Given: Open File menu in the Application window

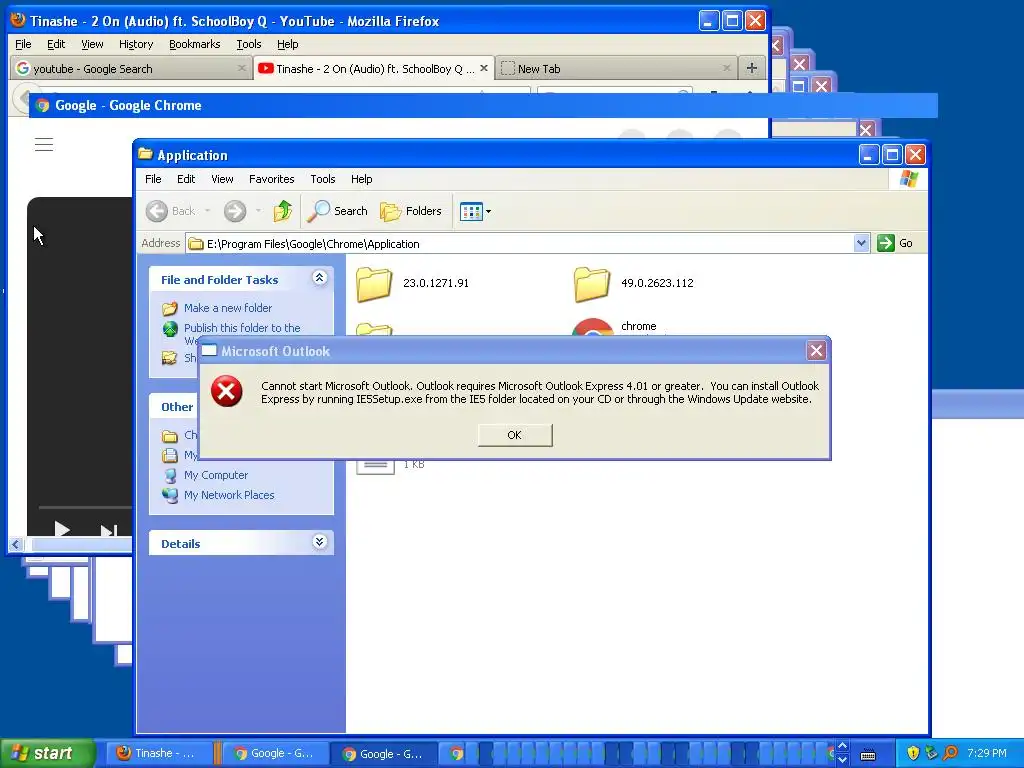Looking at the screenshot, I should (x=153, y=179).
